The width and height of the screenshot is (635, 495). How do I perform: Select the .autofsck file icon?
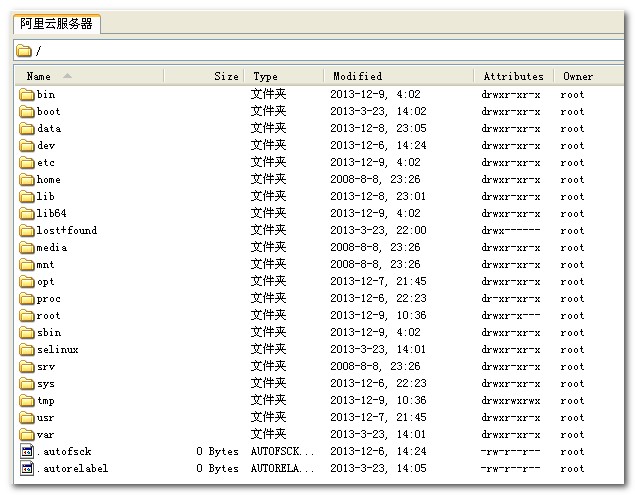click(27, 451)
